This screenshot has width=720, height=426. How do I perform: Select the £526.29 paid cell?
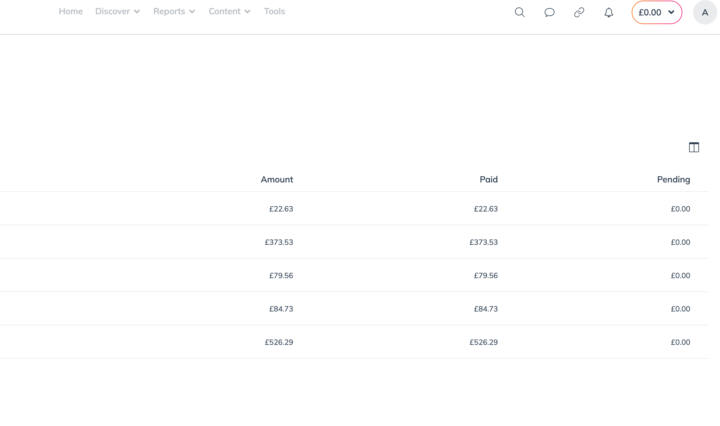(x=483, y=342)
